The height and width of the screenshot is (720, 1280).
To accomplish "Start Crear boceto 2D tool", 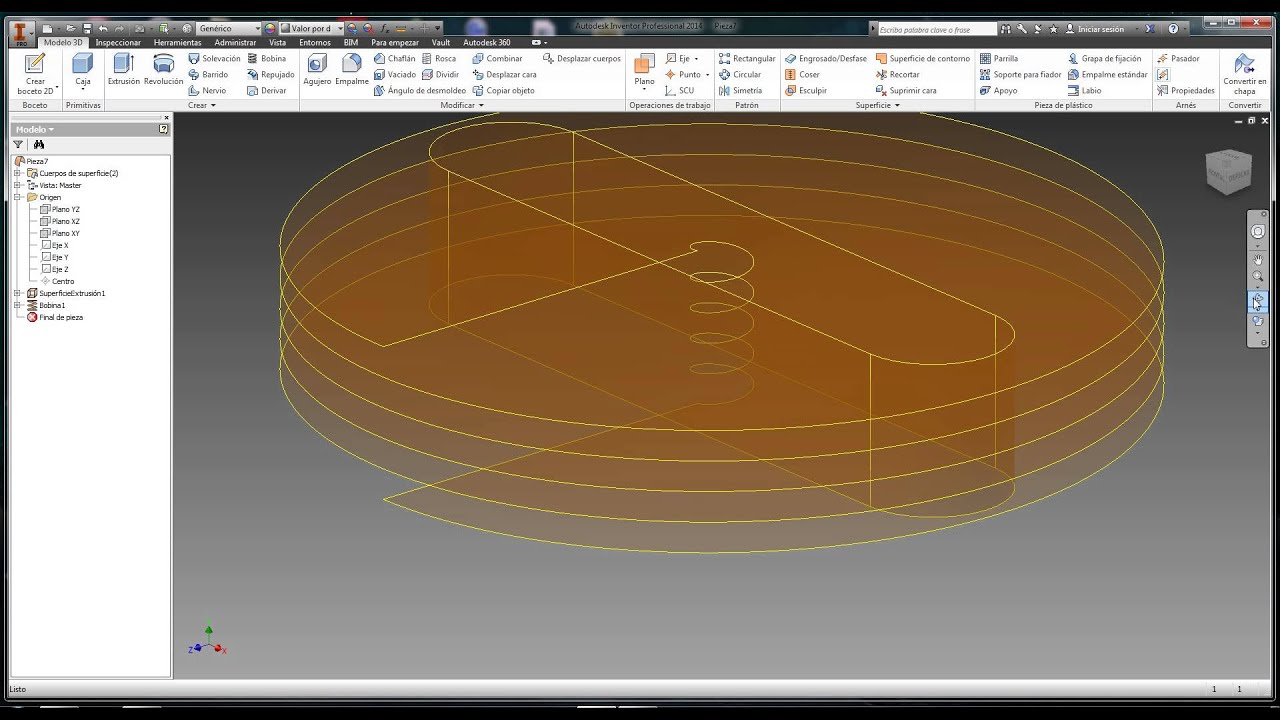I will 35,74.
